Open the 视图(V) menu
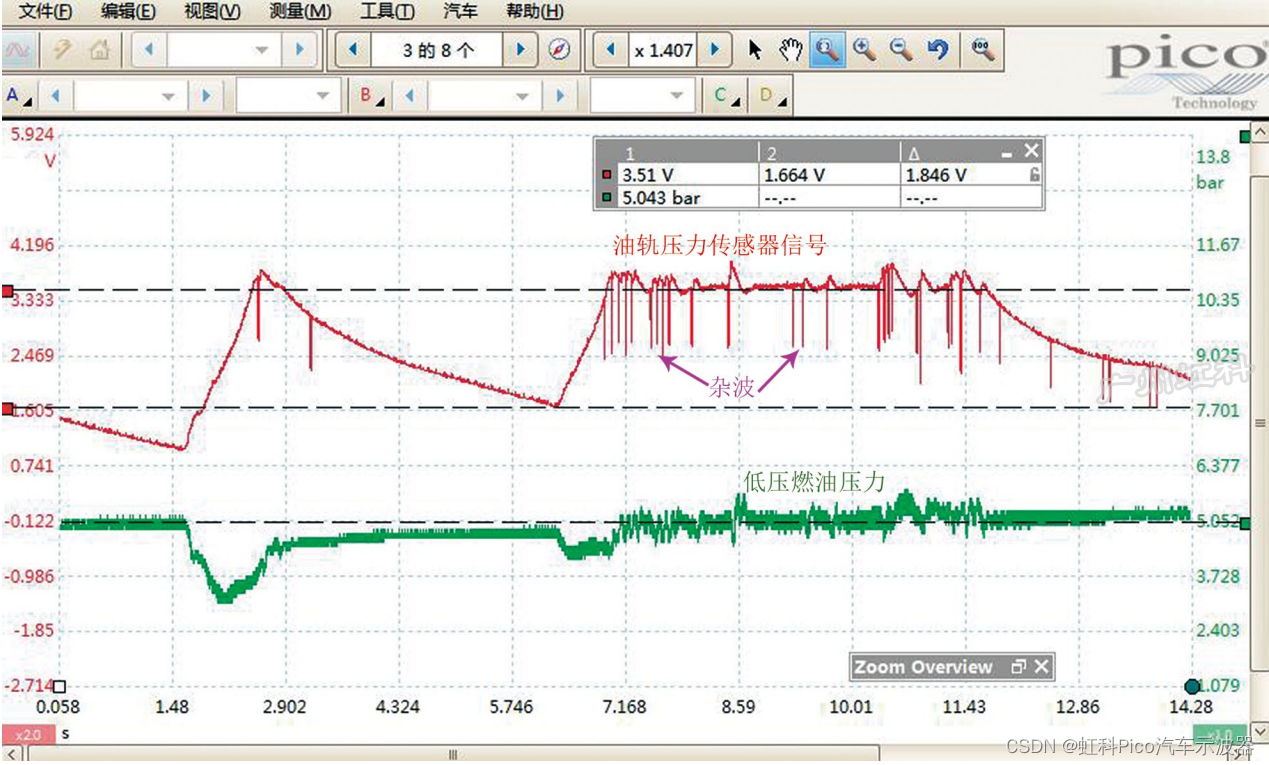Viewport: 1269px width, 765px height. (x=213, y=12)
